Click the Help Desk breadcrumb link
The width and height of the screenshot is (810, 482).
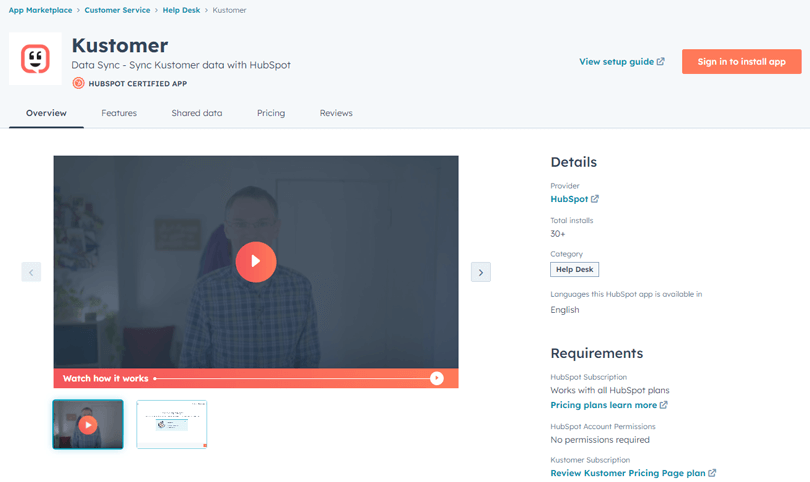[x=181, y=10]
